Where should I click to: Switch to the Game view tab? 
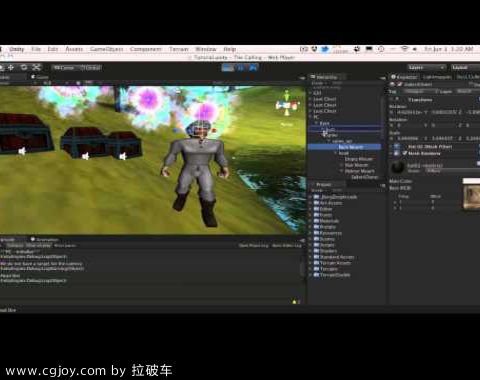pyautogui.click(x=40, y=77)
